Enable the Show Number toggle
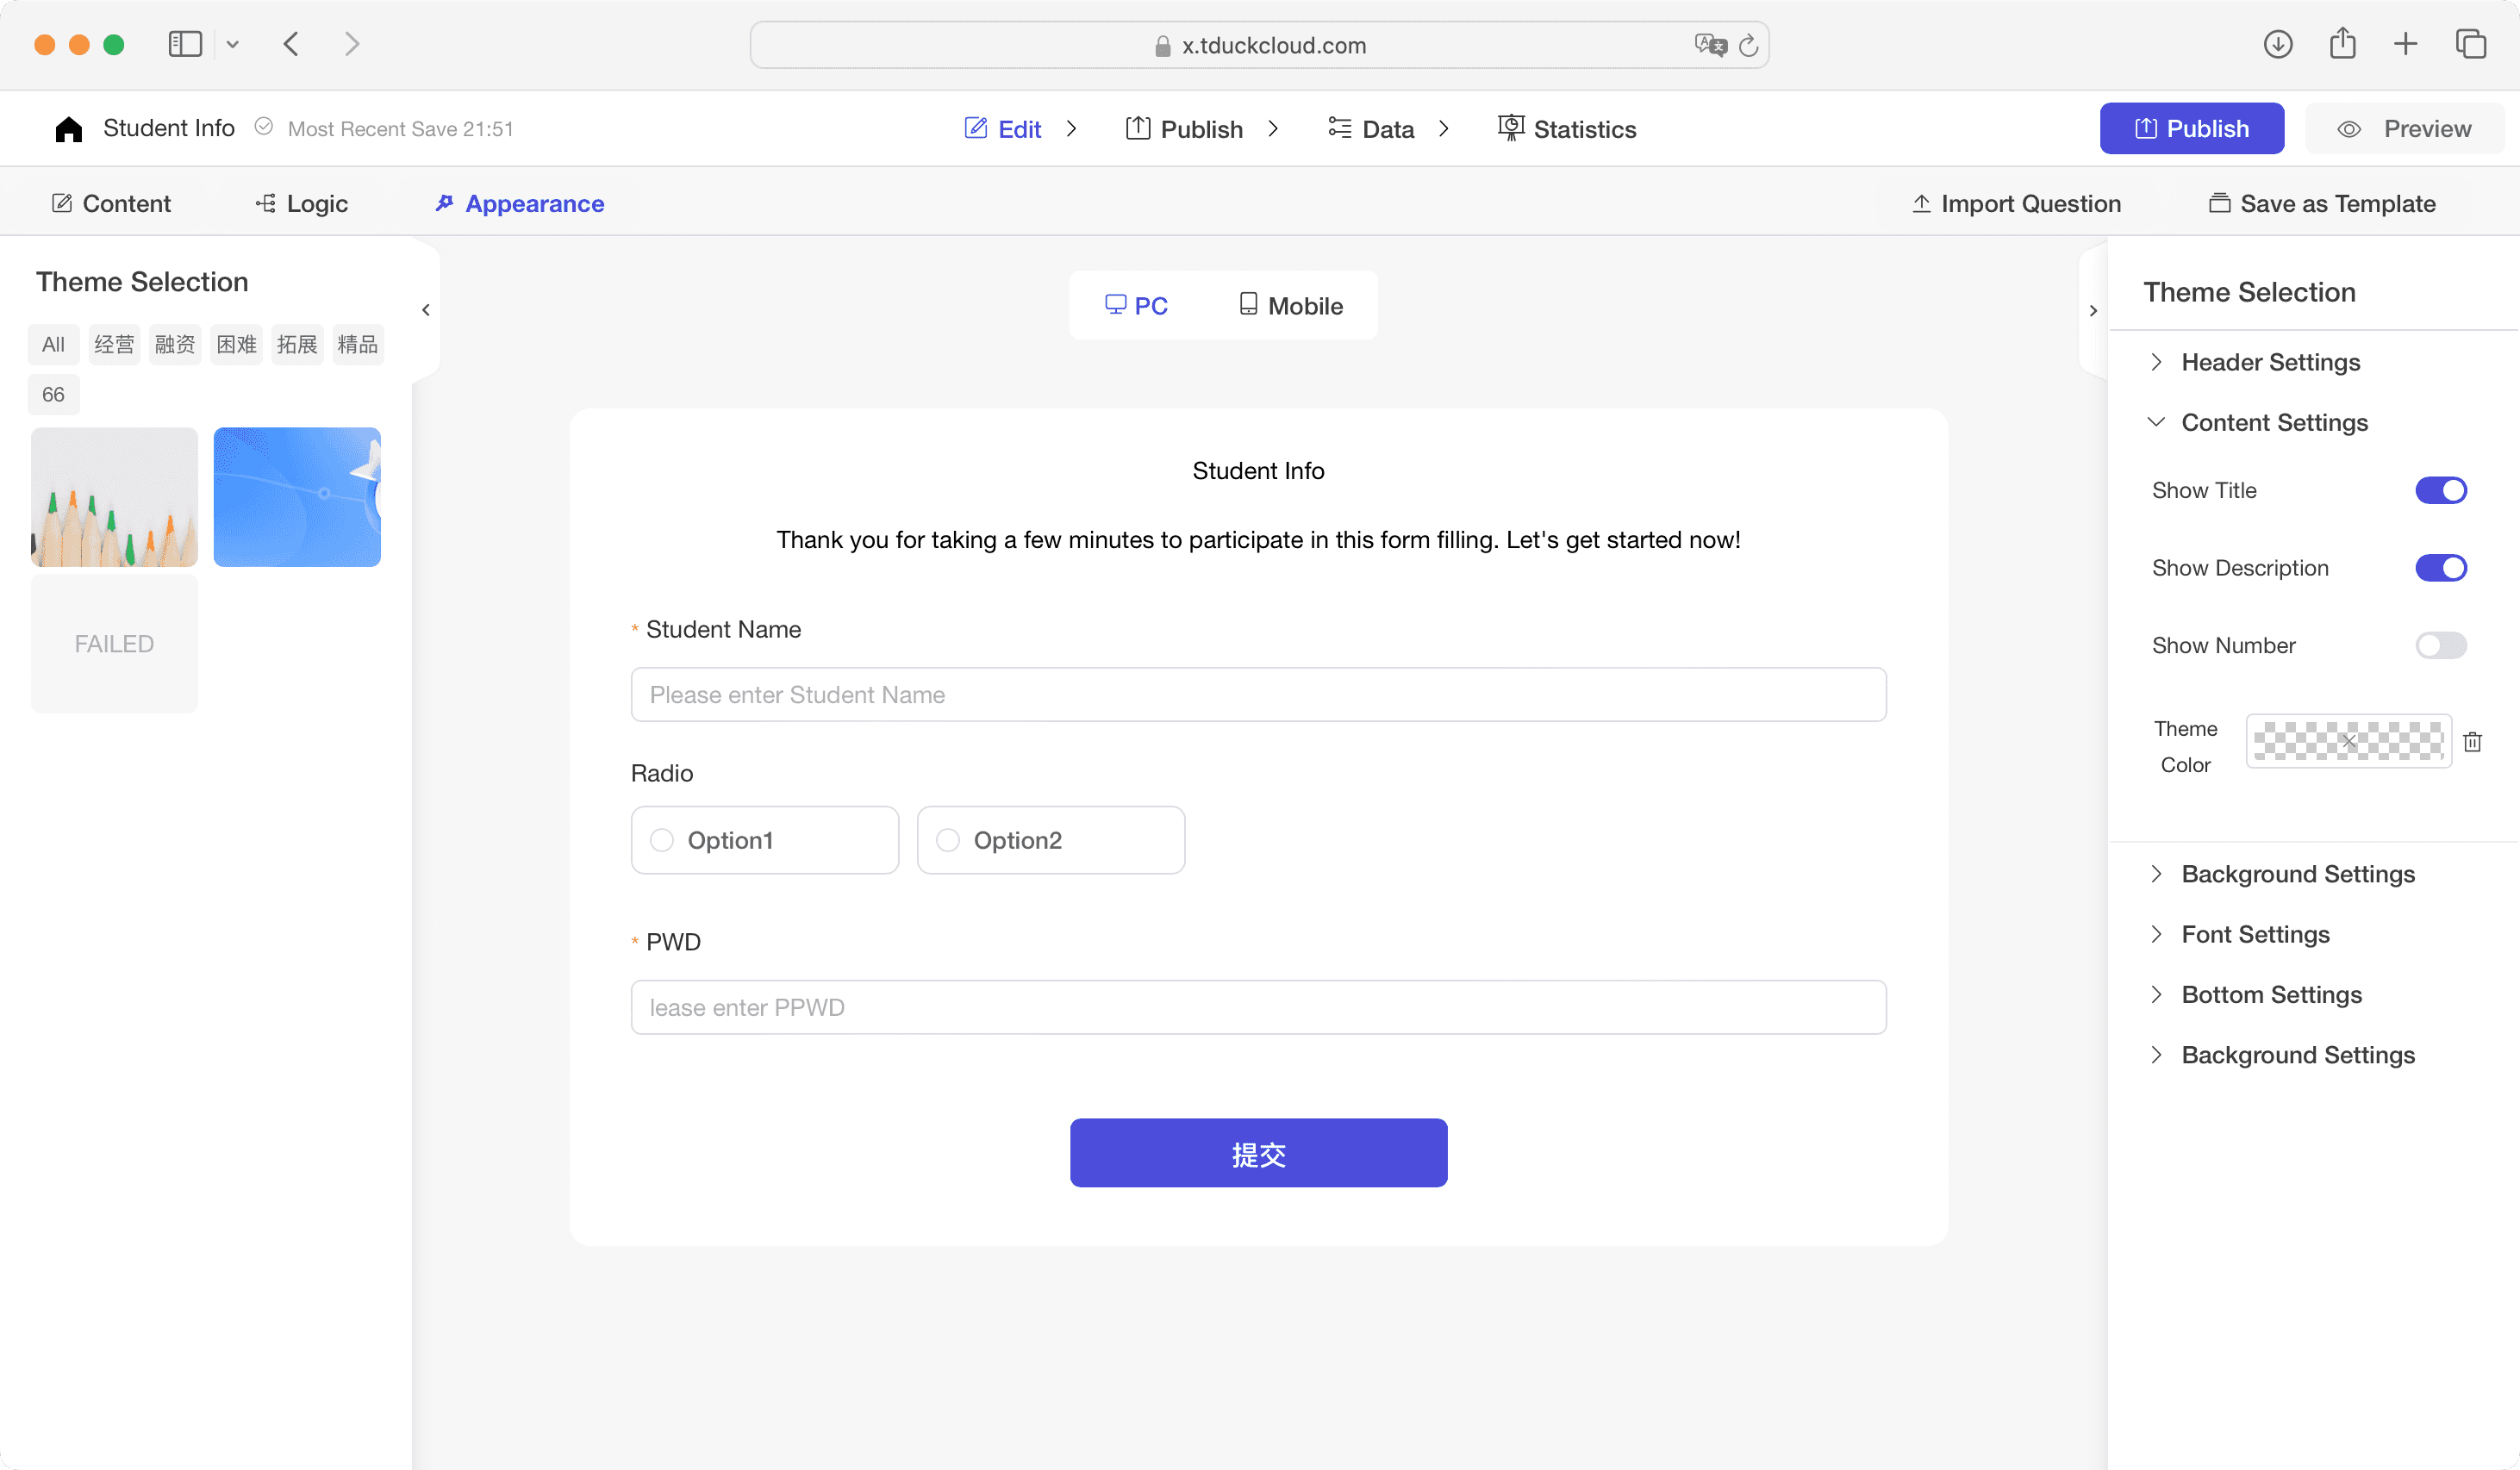2520x1470 pixels. 2440,645
